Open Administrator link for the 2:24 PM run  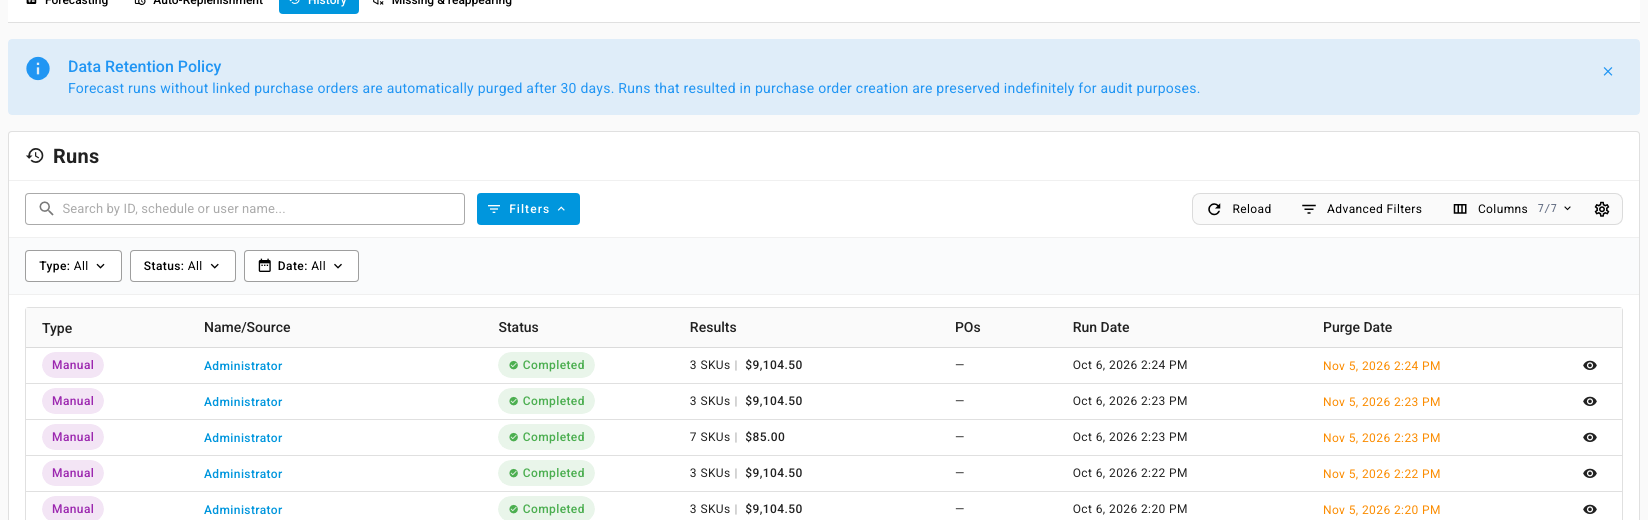(x=243, y=366)
